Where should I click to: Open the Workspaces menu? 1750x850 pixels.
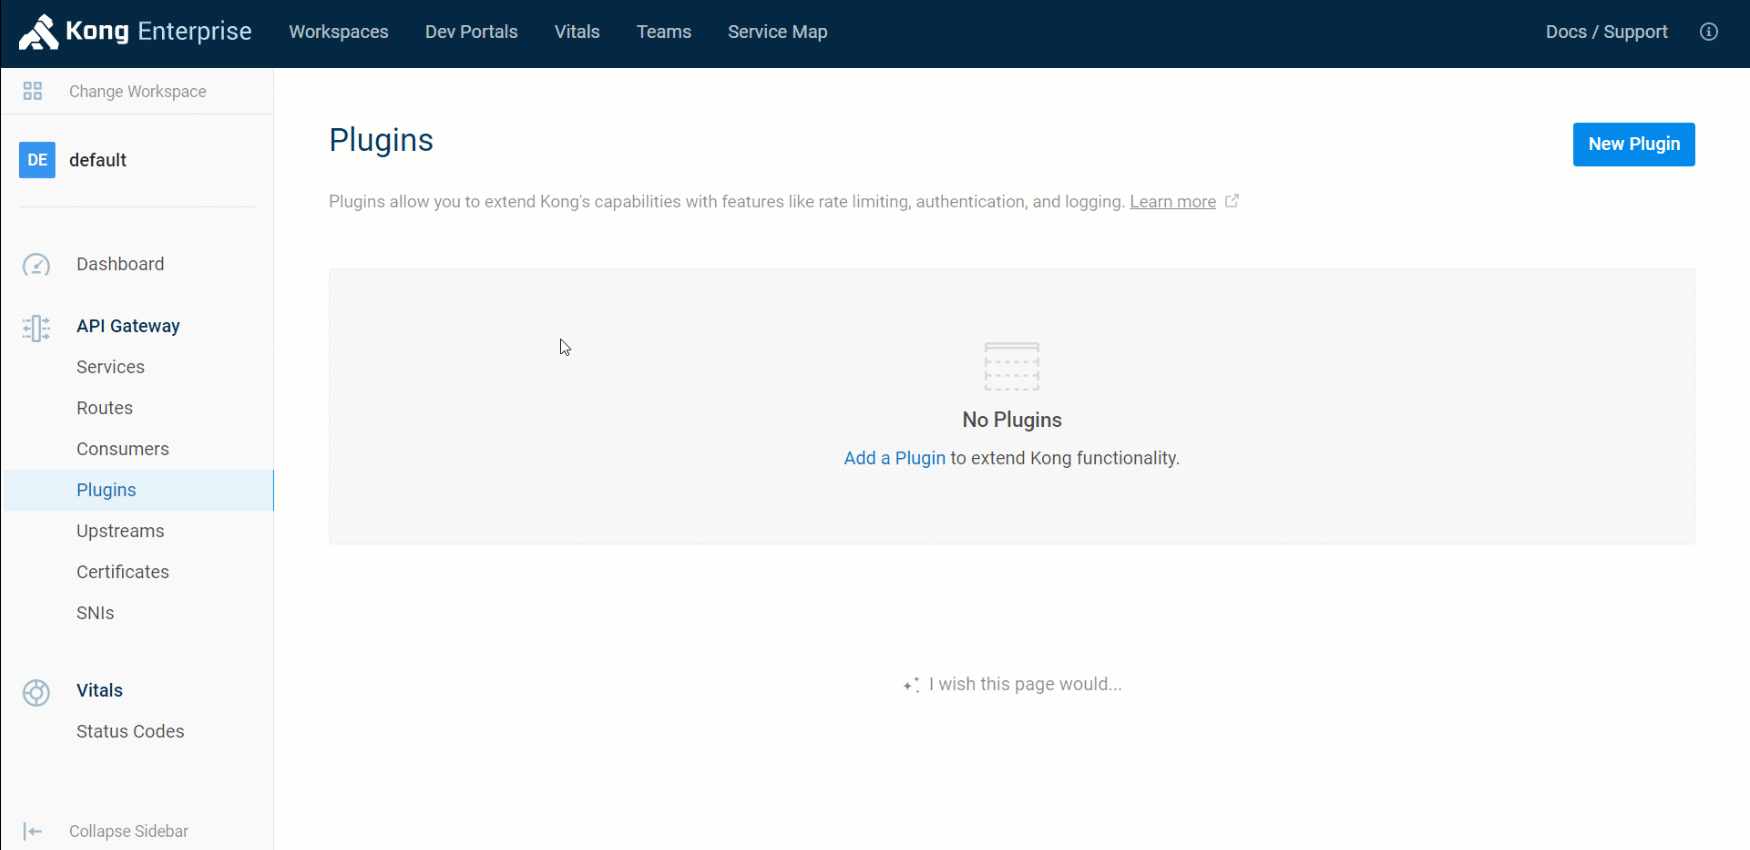click(x=339, y=32)
